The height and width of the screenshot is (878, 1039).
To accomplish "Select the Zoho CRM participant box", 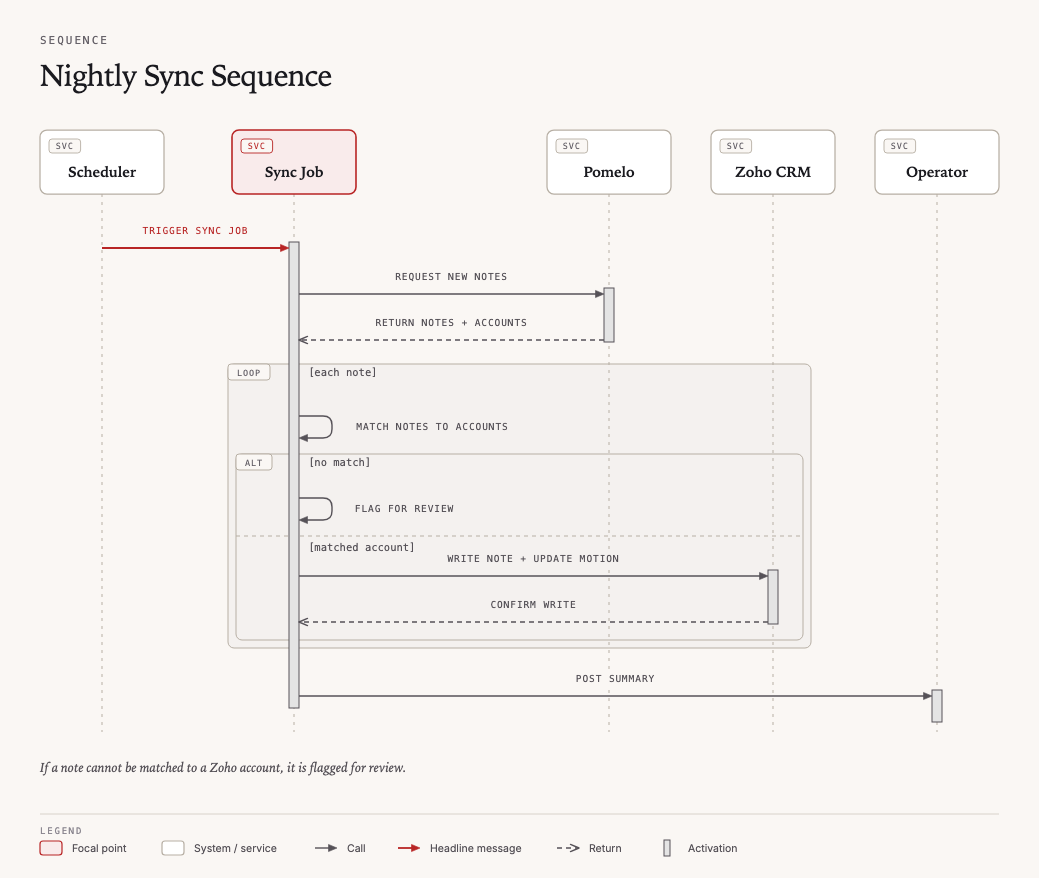I will coord(773,162).
